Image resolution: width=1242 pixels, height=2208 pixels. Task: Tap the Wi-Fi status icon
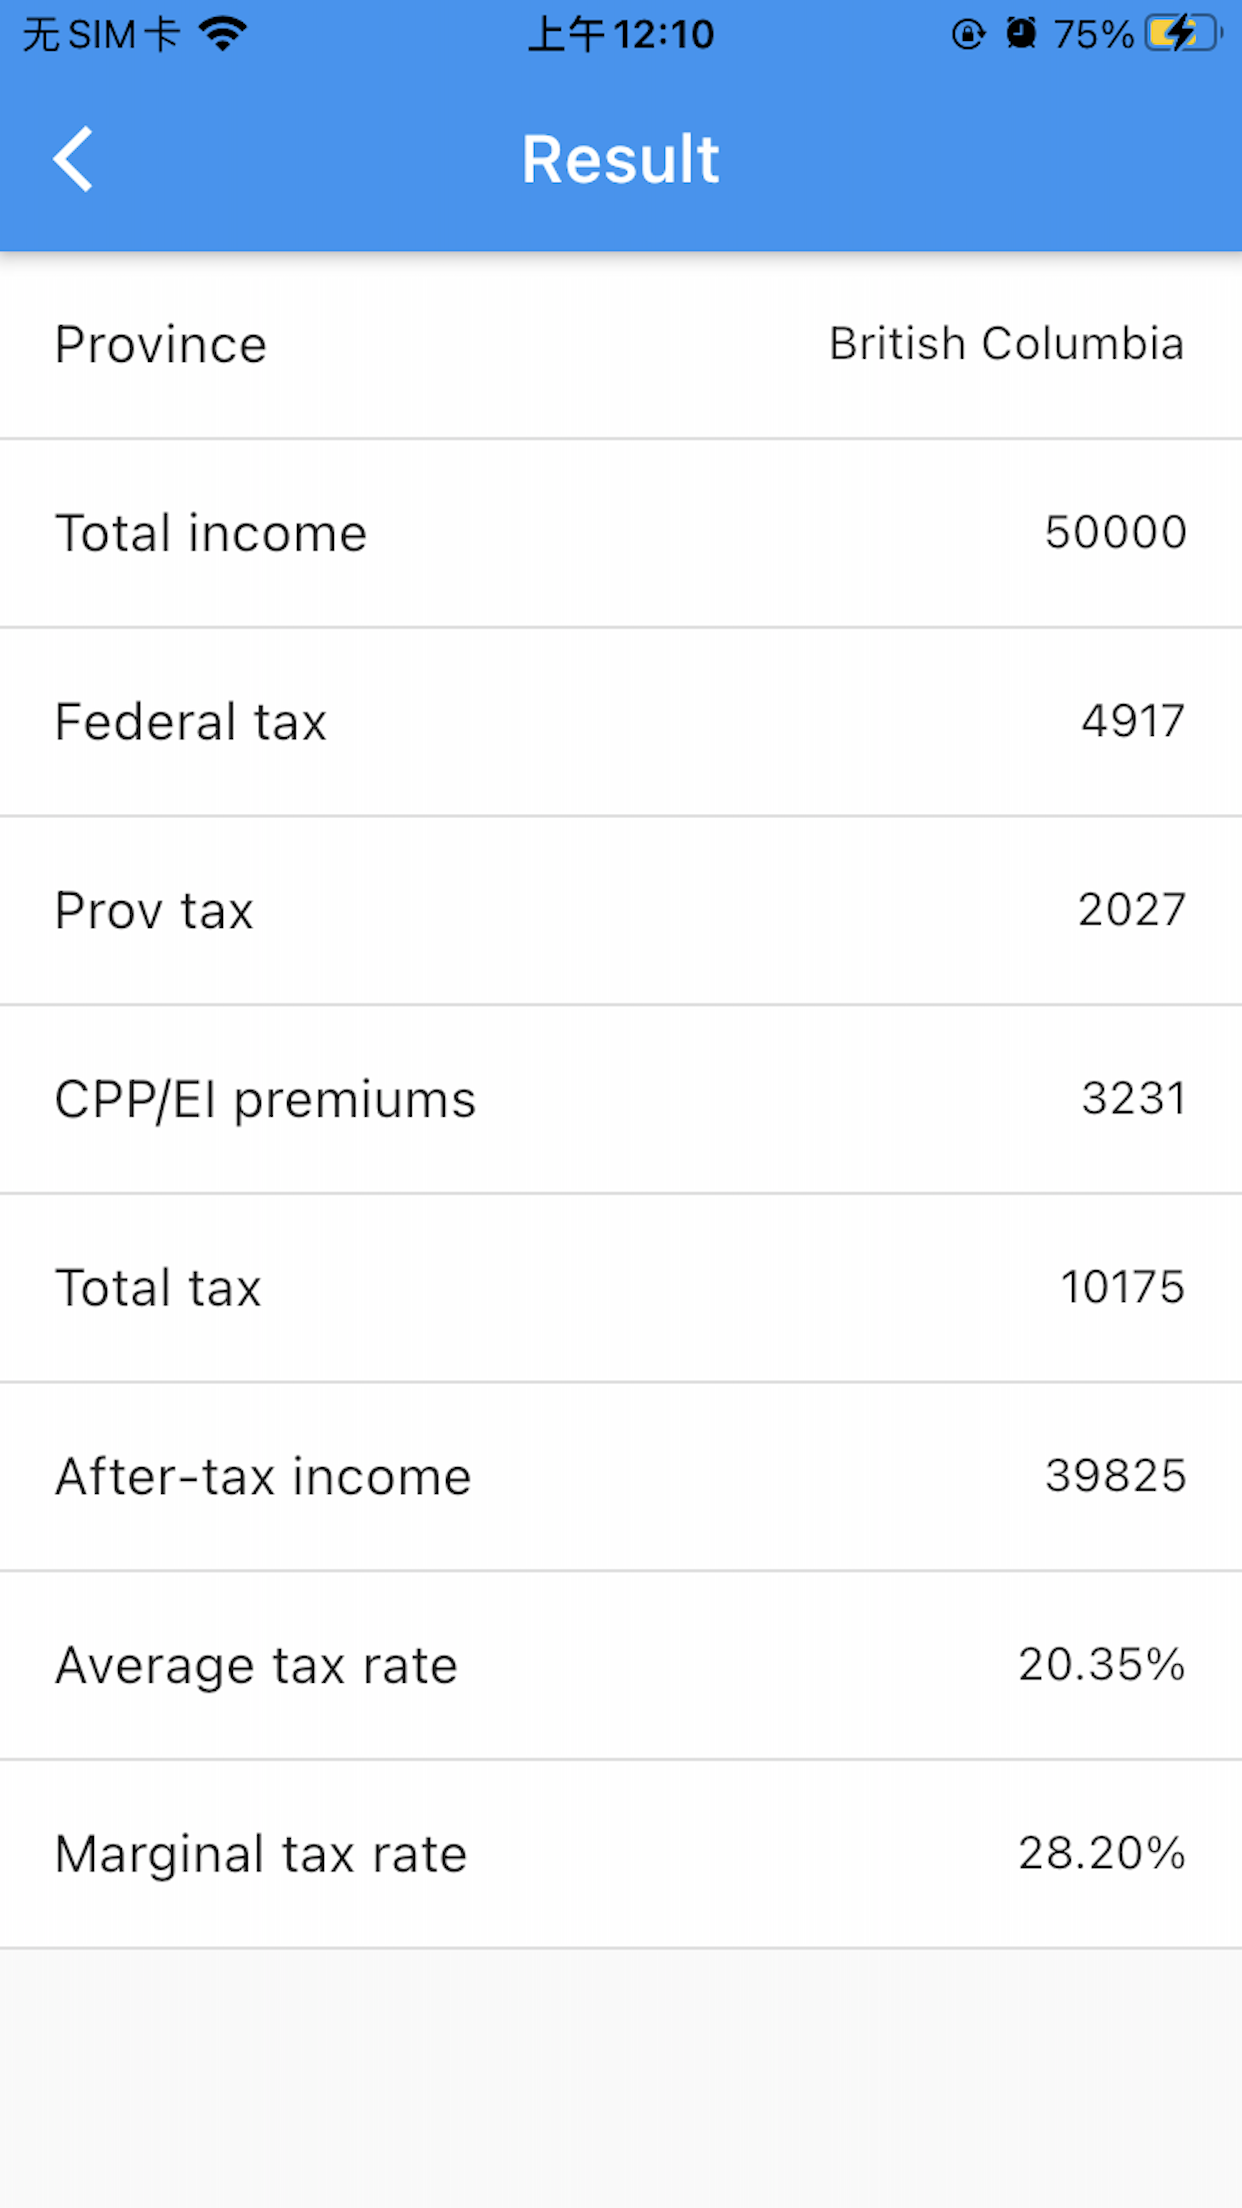(x=222, y=34)
